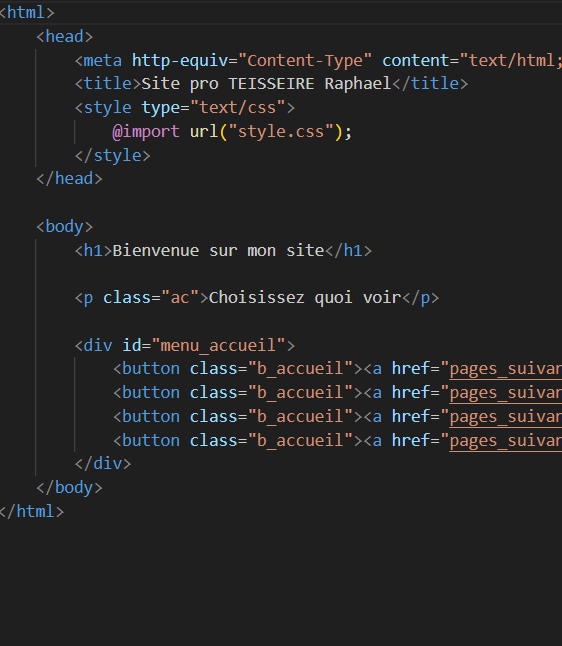The height and width of the screenshot is (646, 562).
Task: Place cursor in "Site pro TEISSEIRE Raphael" text
Action: [266, 84]
